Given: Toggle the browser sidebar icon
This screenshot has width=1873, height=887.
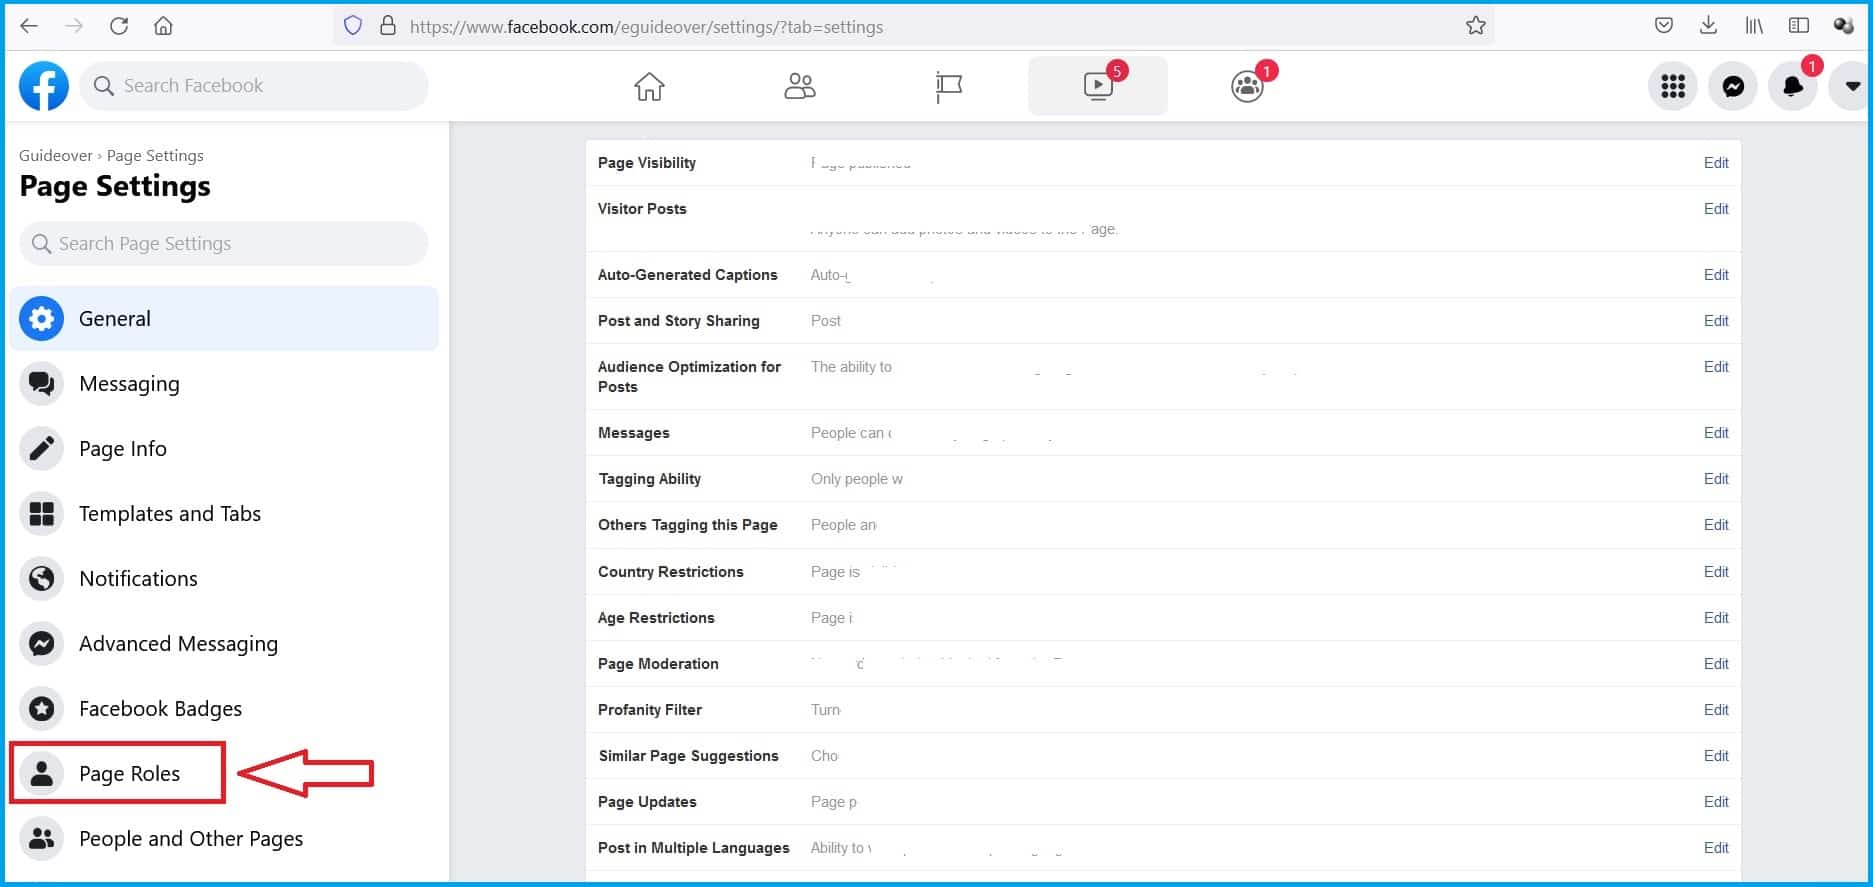Looking at the screenshot, I should [x=1799, y=26].
